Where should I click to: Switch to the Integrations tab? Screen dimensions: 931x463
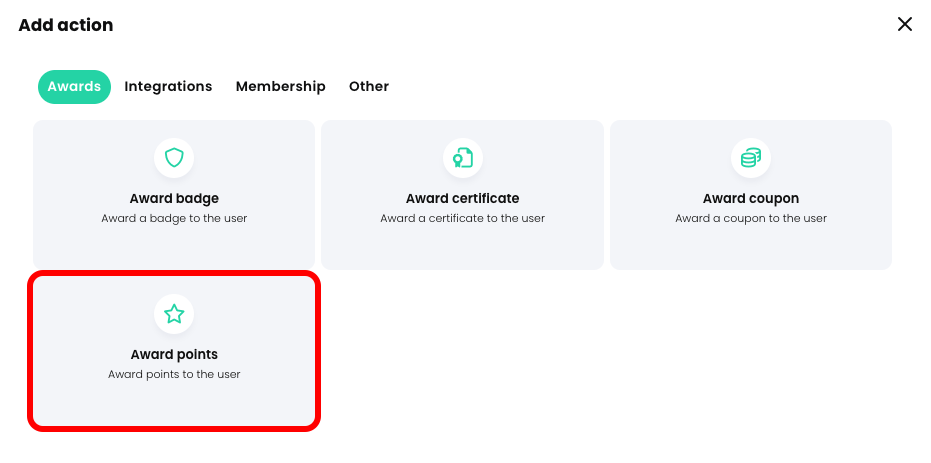[168, 87]
